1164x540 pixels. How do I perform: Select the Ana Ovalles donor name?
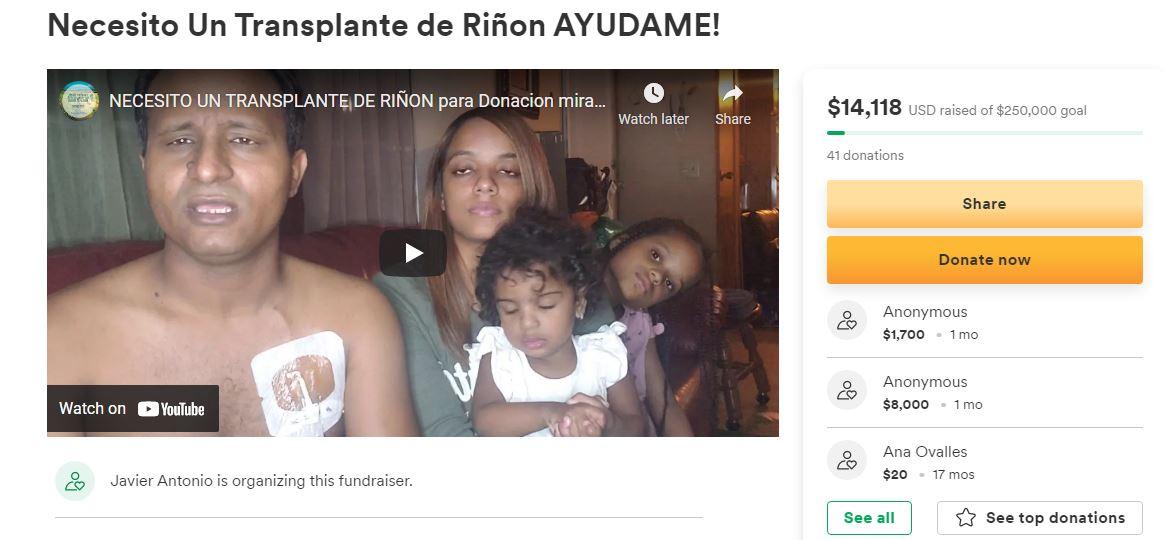925,452
